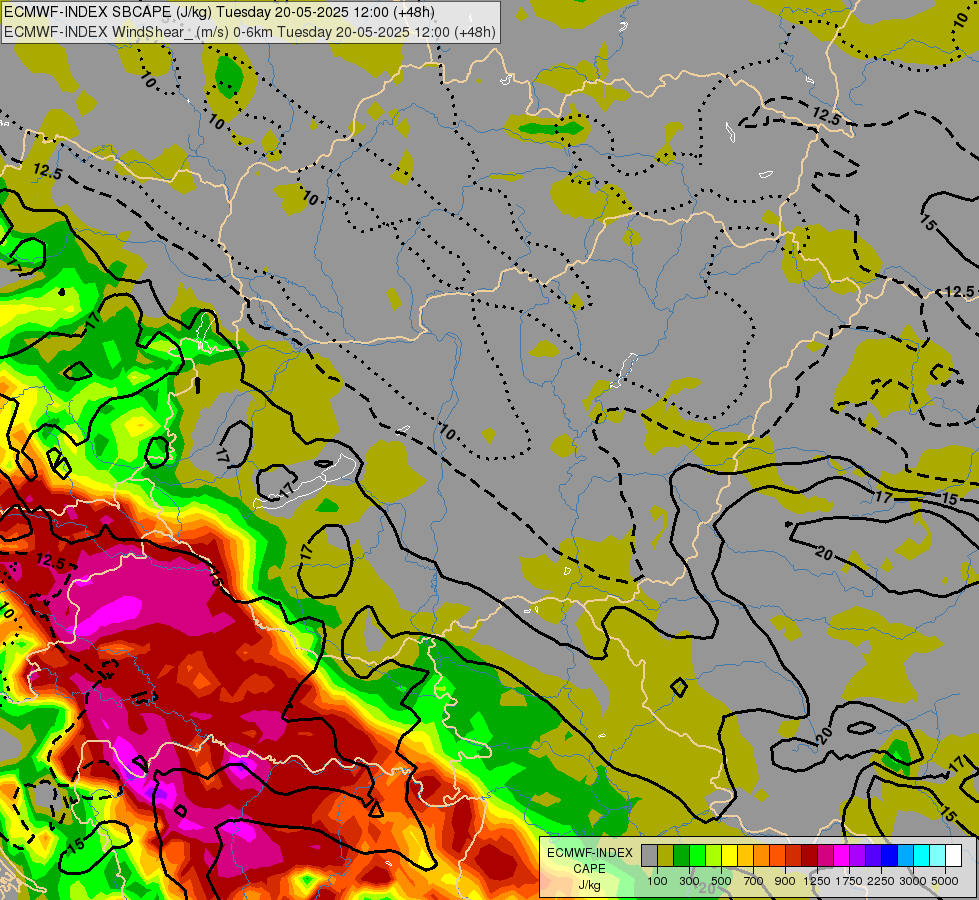This screenshot has height=900, width=979.
Task: Click the 500 value on the legend
Action: [x=721, y=881]
